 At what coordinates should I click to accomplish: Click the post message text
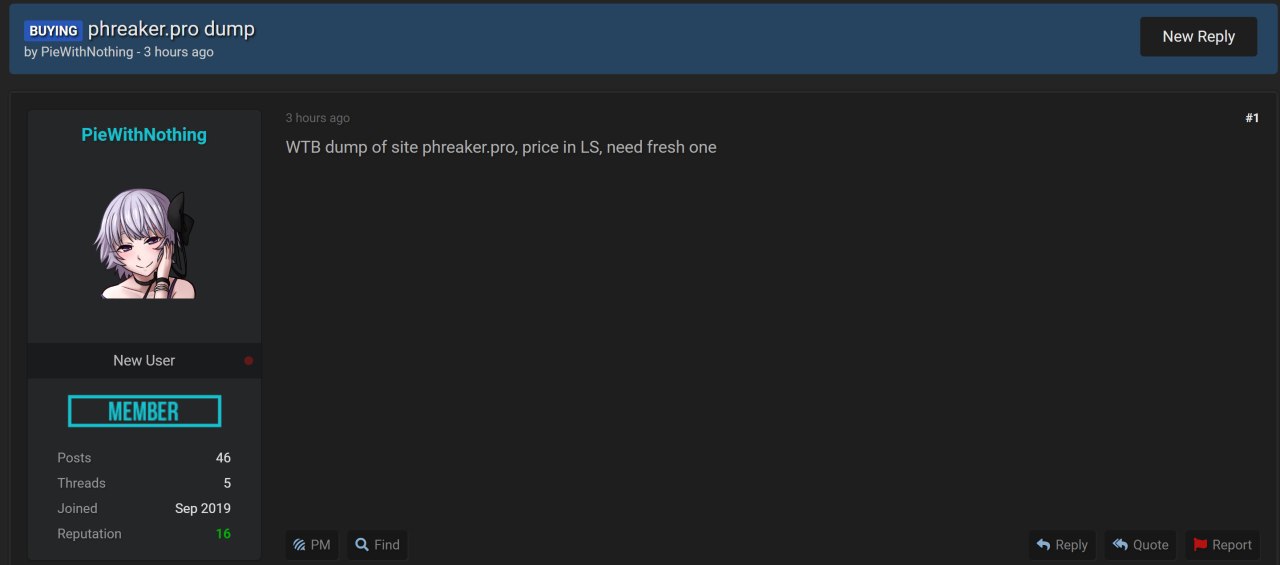501,147
